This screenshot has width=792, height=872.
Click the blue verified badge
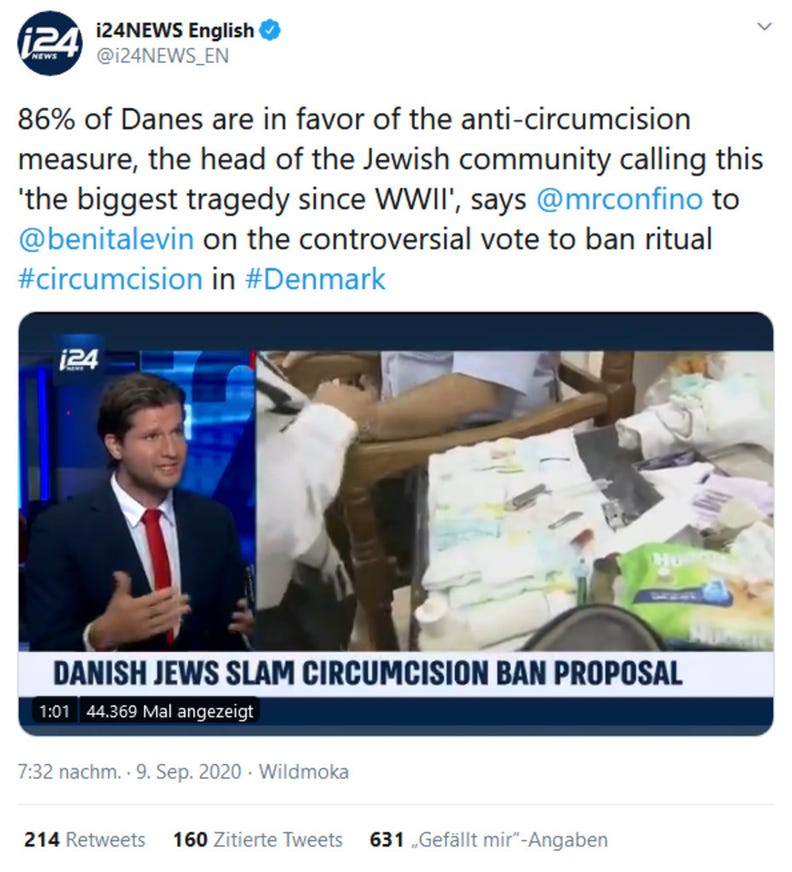click(271, 31)
